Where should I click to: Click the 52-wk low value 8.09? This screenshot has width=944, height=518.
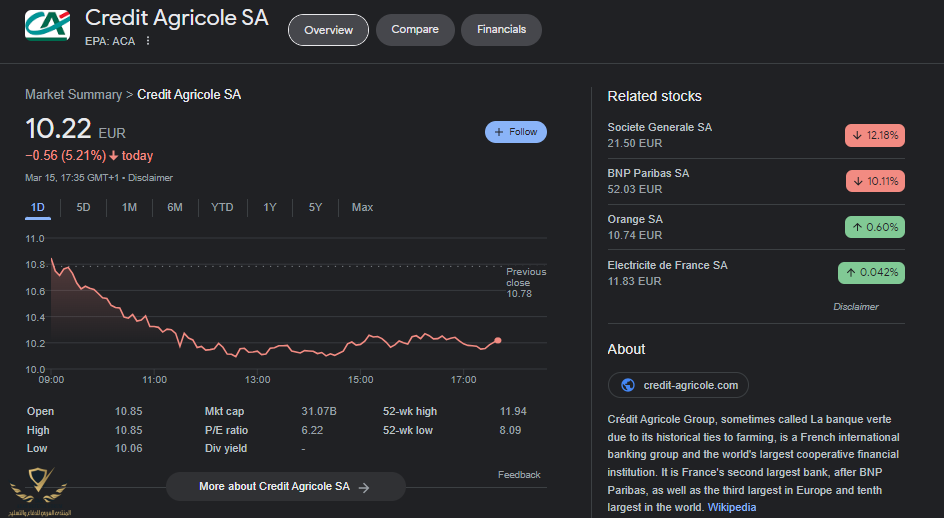[x=510, y=431]
